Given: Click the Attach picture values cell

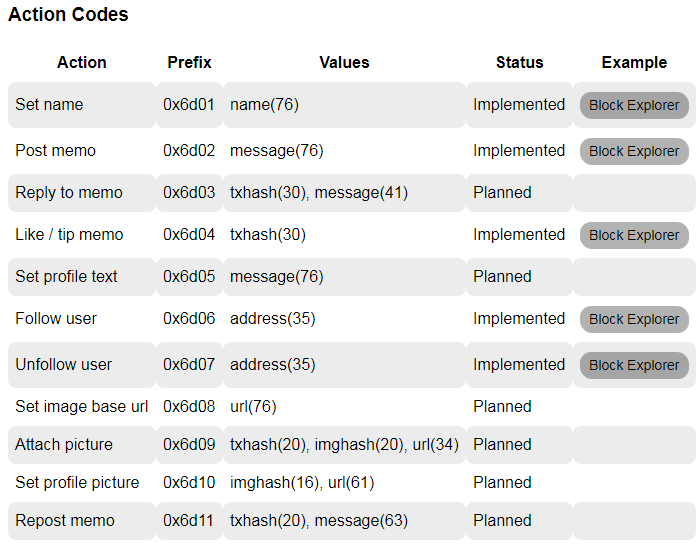Looking at the screenshot, I should point(344,444).
